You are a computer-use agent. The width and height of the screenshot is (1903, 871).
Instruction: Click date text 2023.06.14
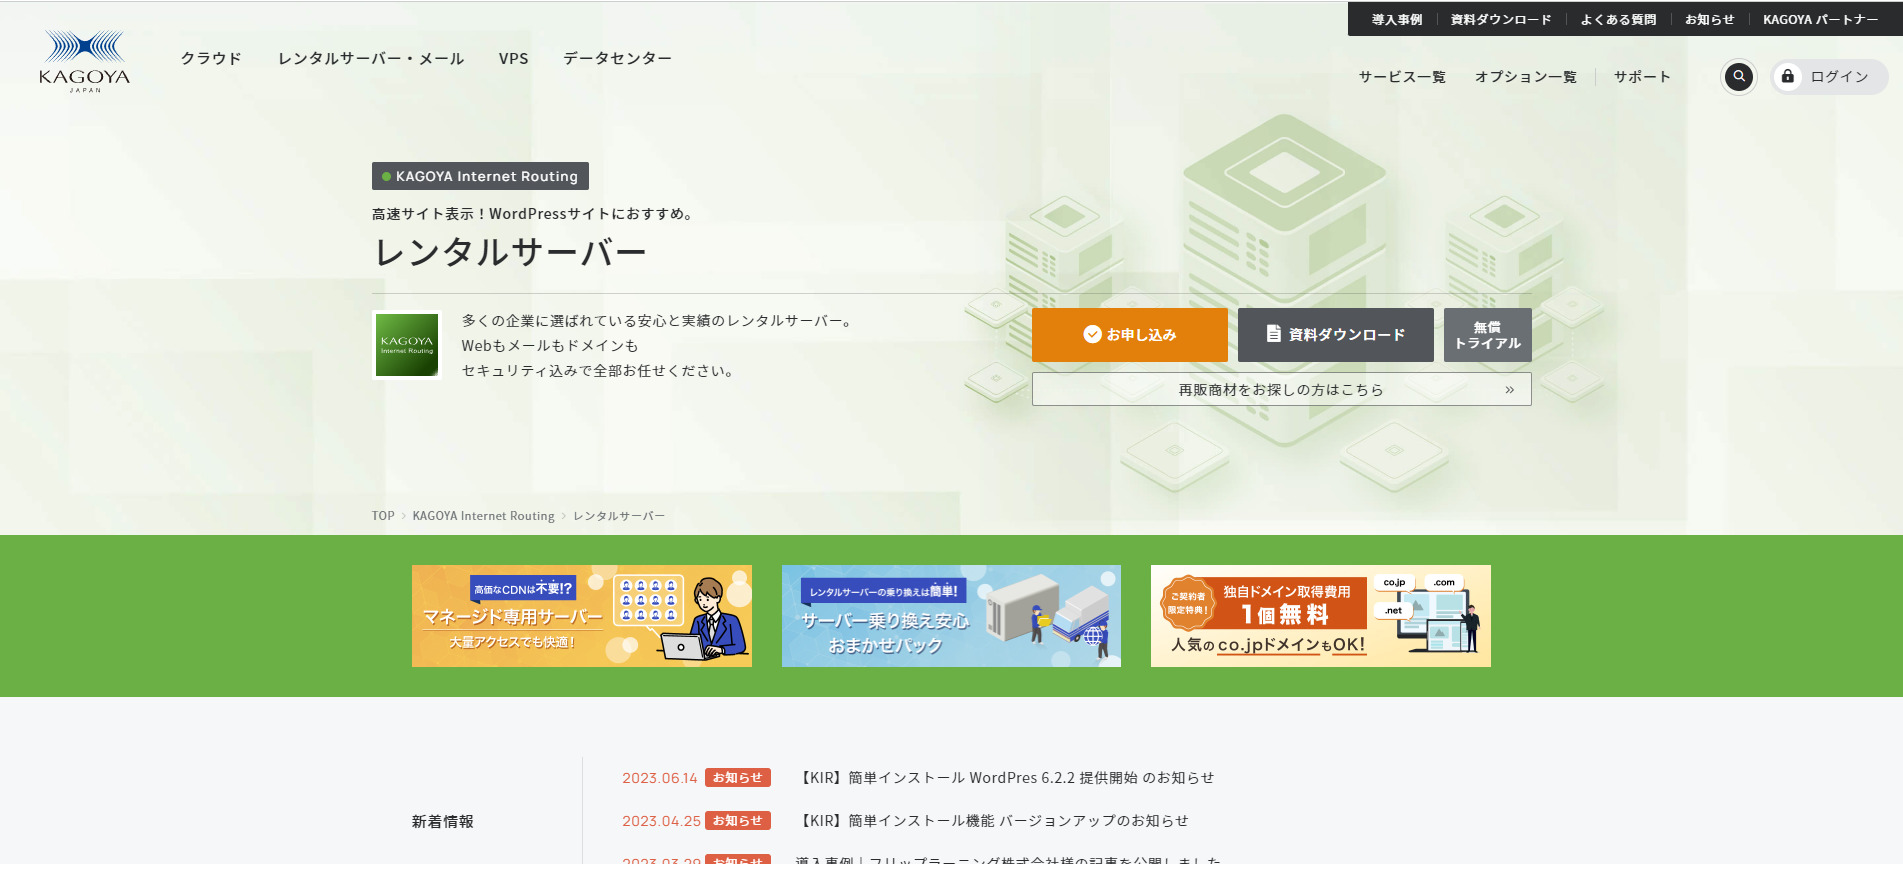pyautogui.click(x=660, y=778)
